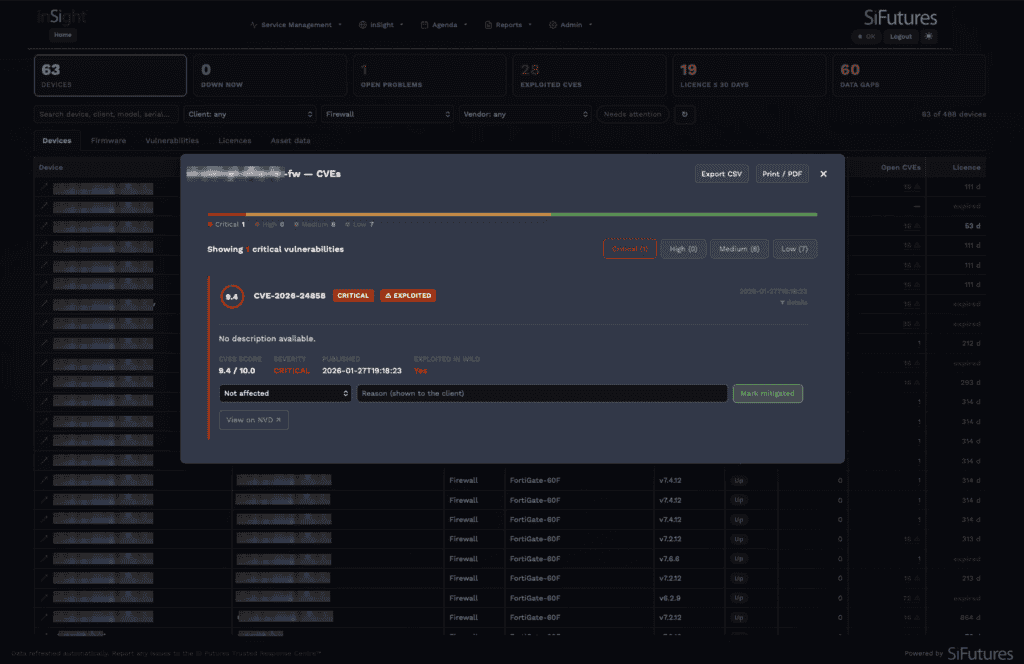The height and width of the screenshot is (664, 1024).
Task: Filter the list to Critical (1) vulnerabilities
Action: click(630, 249)
